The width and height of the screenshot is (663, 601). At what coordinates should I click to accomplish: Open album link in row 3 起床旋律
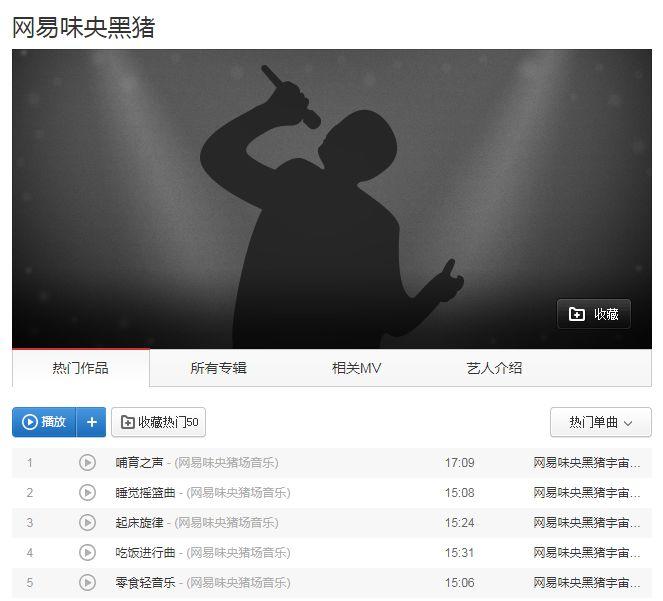(x=586, y=523)
